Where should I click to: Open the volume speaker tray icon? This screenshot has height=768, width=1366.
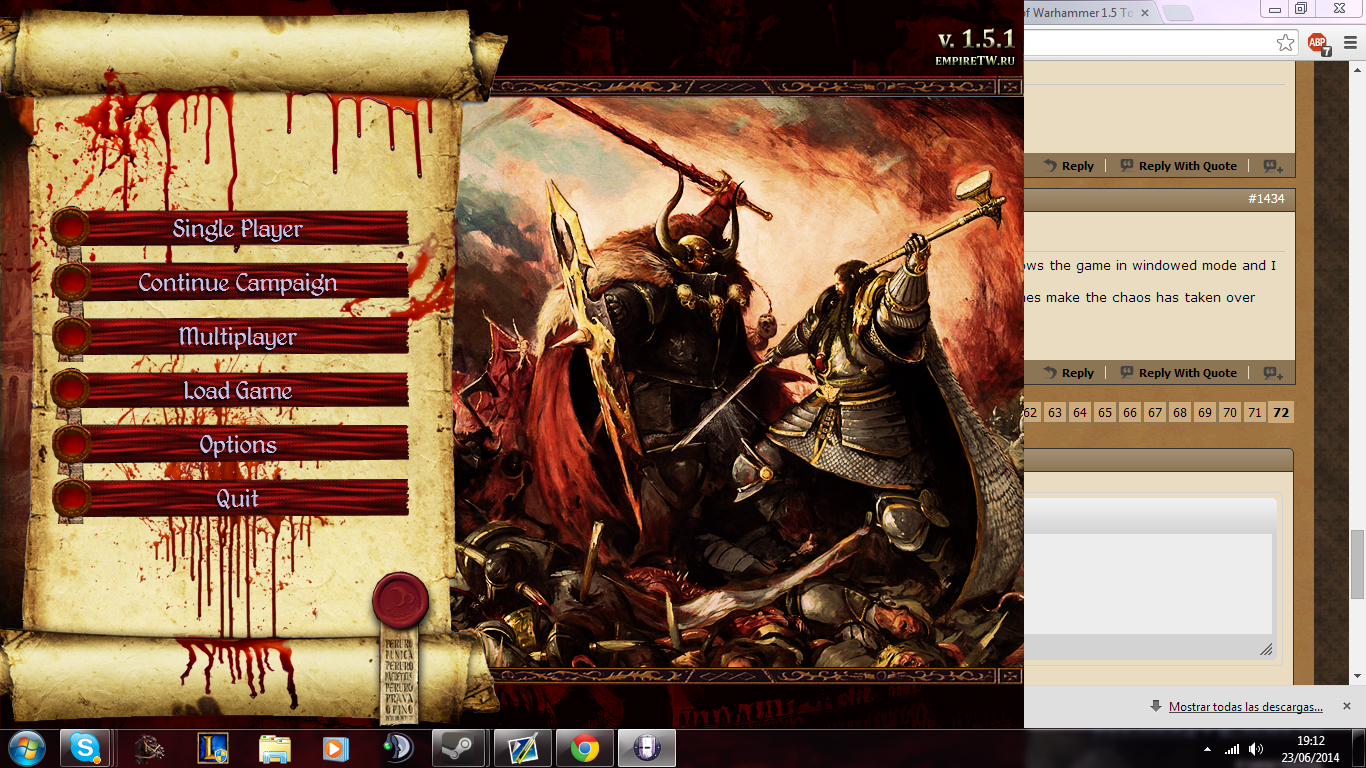pos(1256,749)
